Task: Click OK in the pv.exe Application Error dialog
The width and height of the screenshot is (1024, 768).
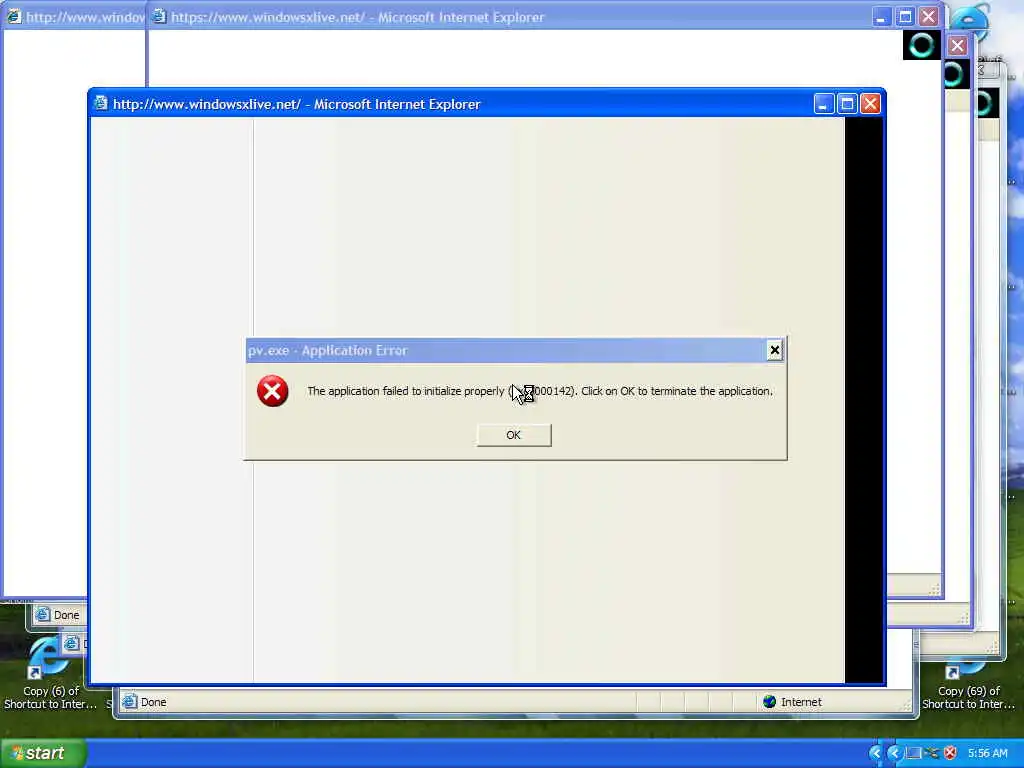Action: pyautogui.click(x=513, y=435)
